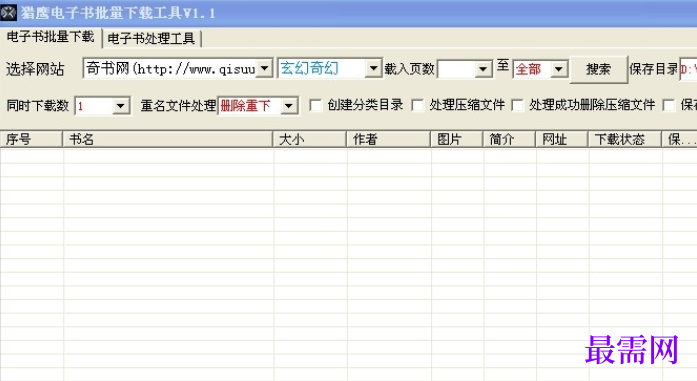Sort list by 大小 column
This screenshot has width=697, height=381.
coord(309,140)
